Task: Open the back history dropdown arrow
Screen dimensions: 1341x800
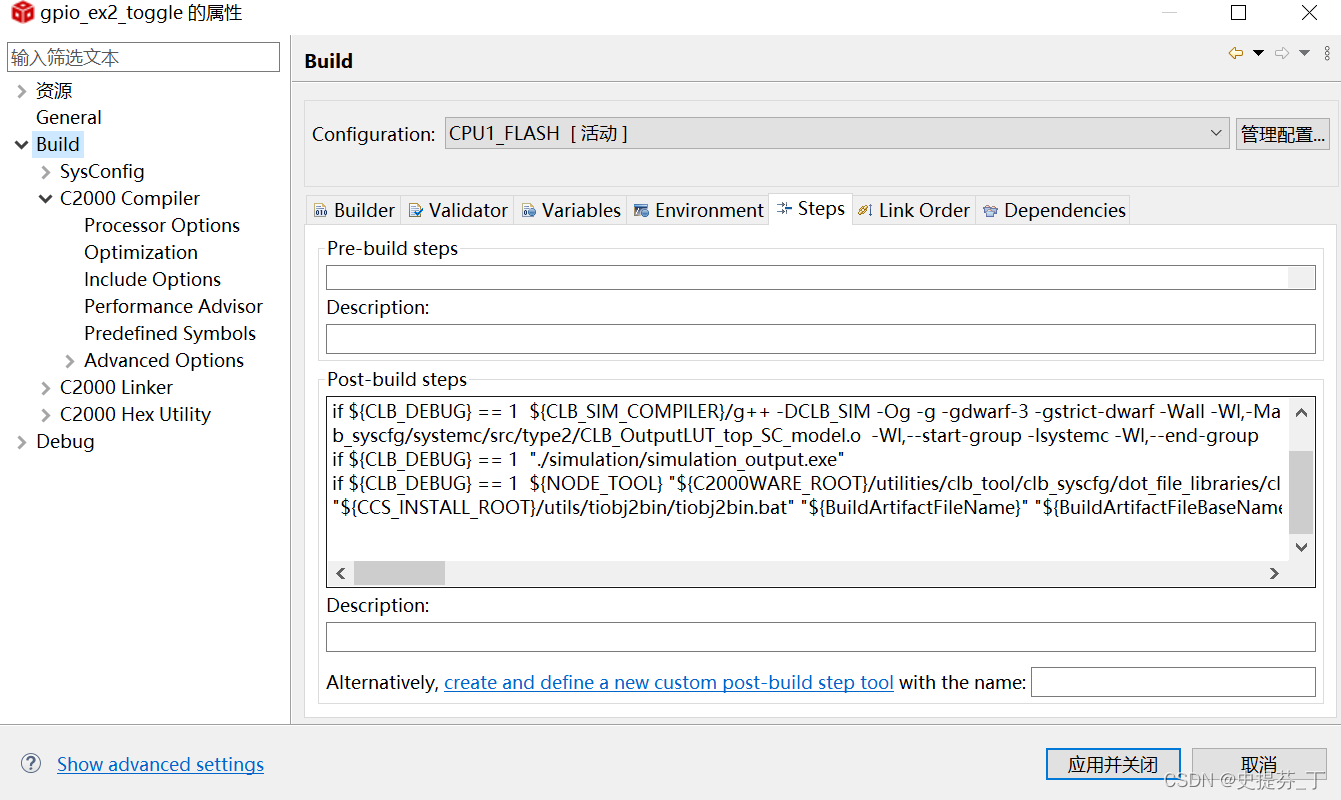Action: click(1259, 53)
